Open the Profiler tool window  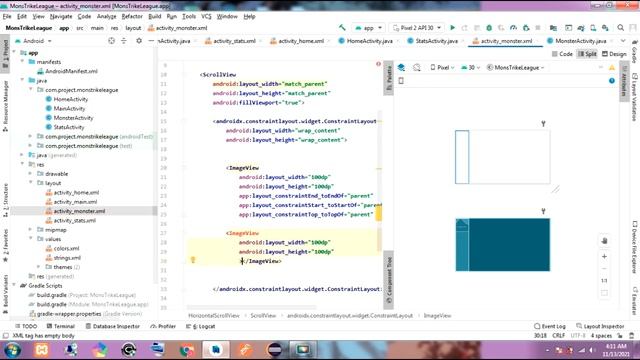(x=163, y=326)
